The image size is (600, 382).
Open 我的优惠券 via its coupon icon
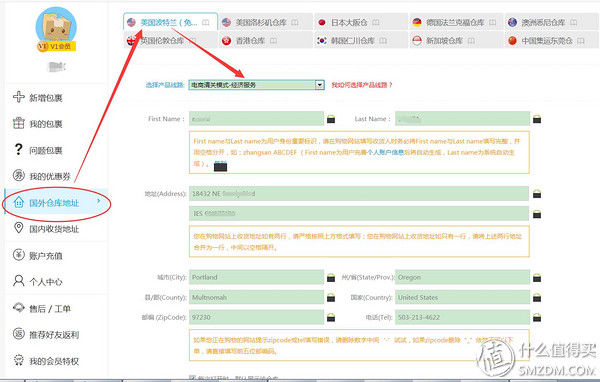pyautogui.click(x=19, y=175)
